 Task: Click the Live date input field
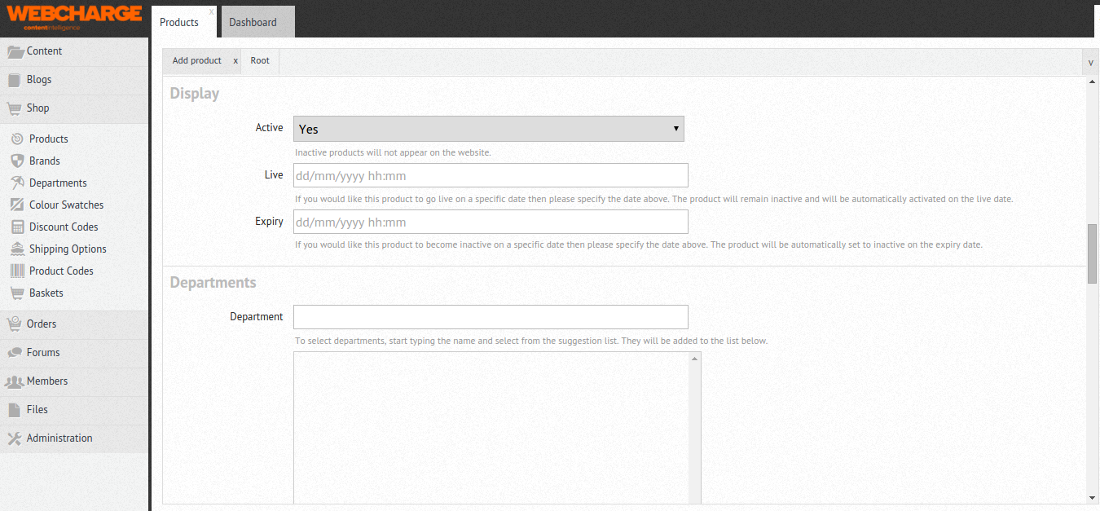coord(490,175)
